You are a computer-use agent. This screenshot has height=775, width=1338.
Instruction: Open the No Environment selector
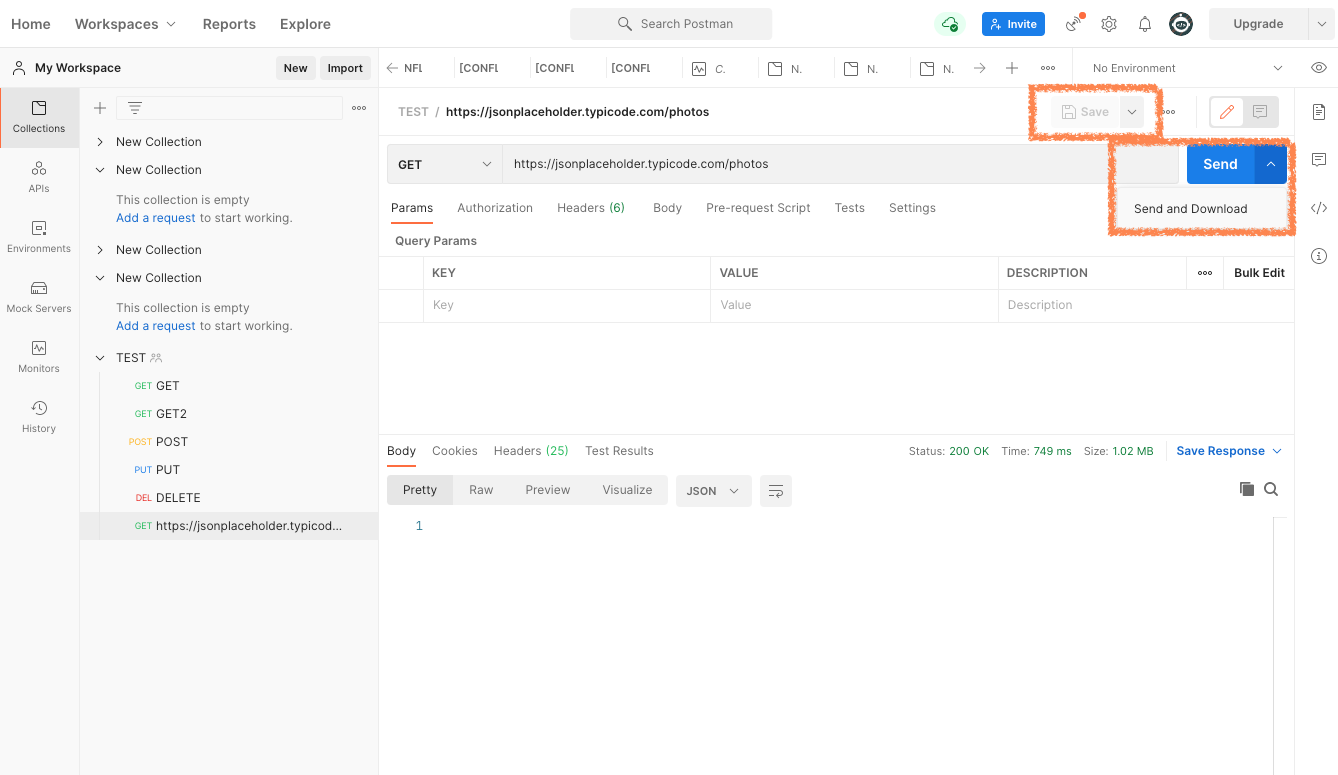(1187, 68)
